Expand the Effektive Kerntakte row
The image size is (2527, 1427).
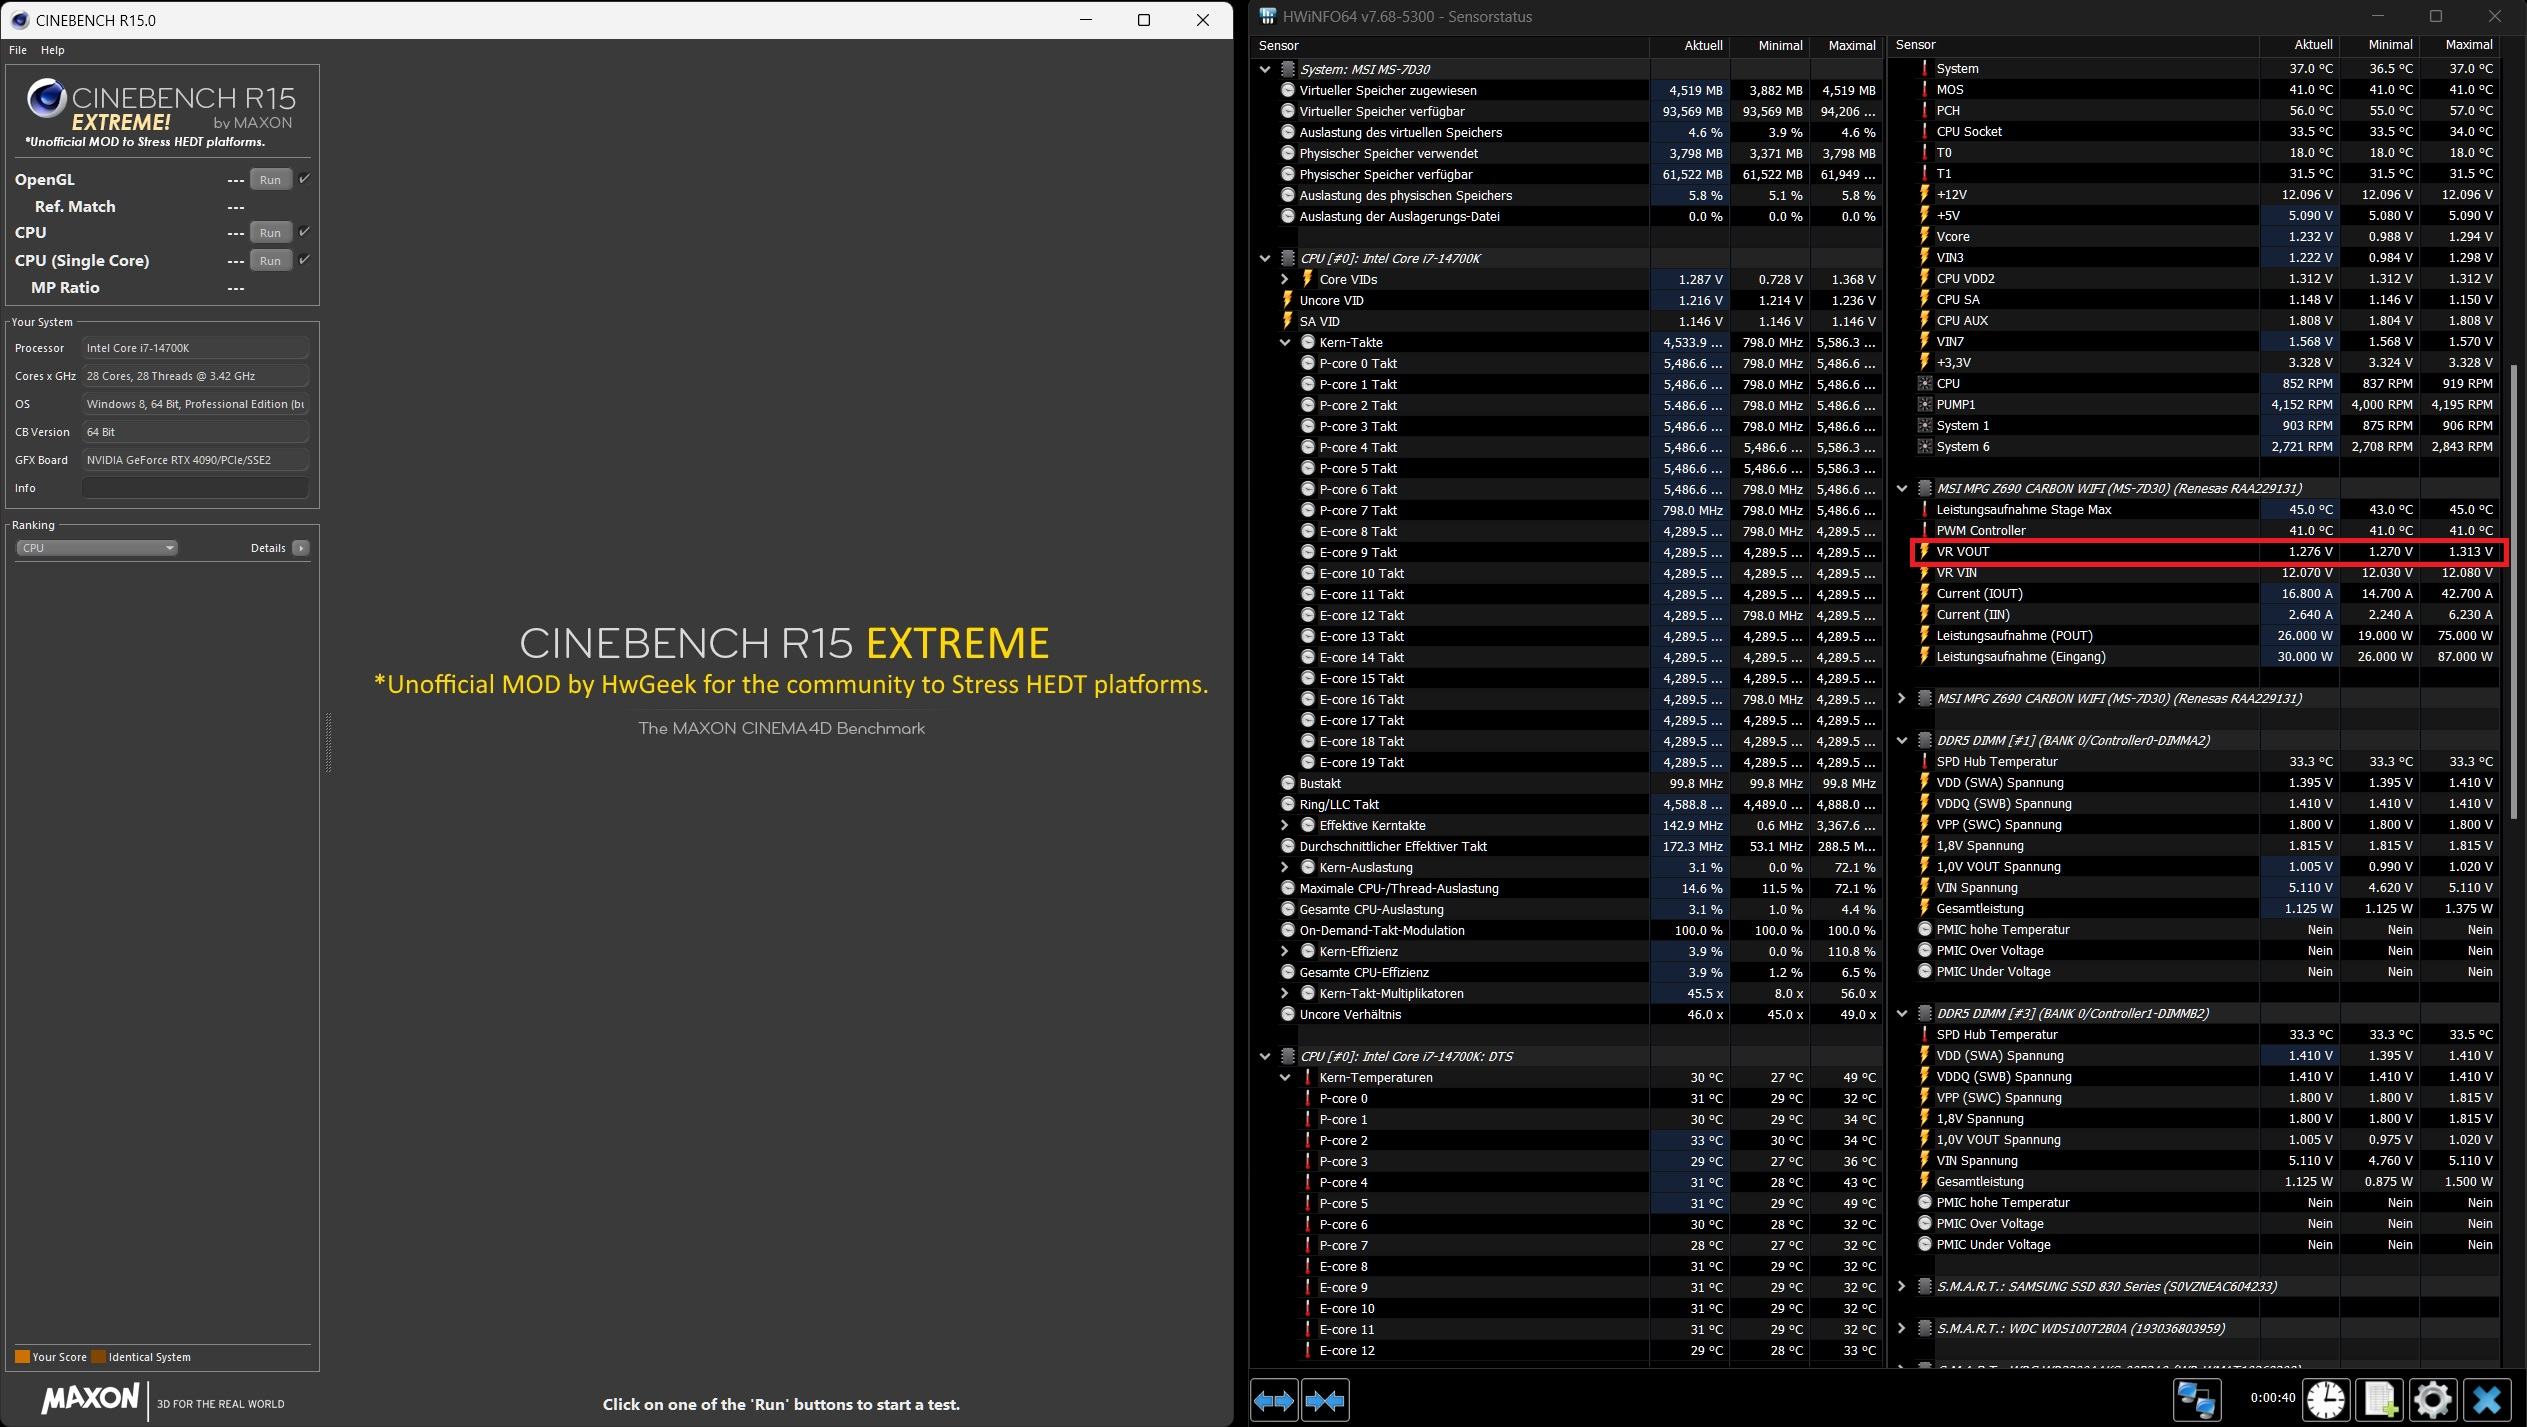(1285, 825)
